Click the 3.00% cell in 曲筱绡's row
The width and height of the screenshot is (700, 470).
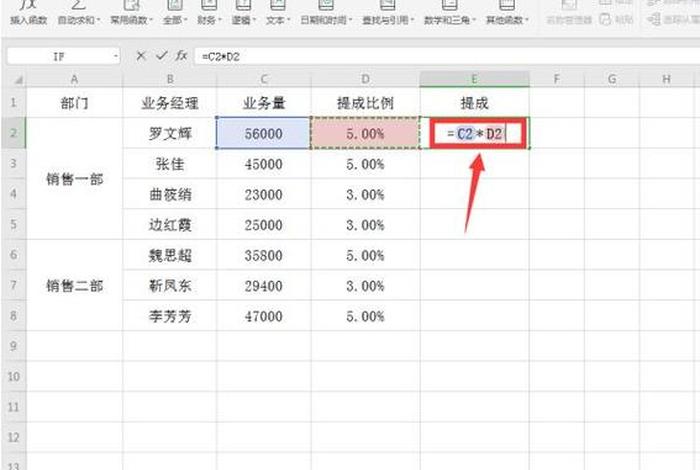point(365,194)
